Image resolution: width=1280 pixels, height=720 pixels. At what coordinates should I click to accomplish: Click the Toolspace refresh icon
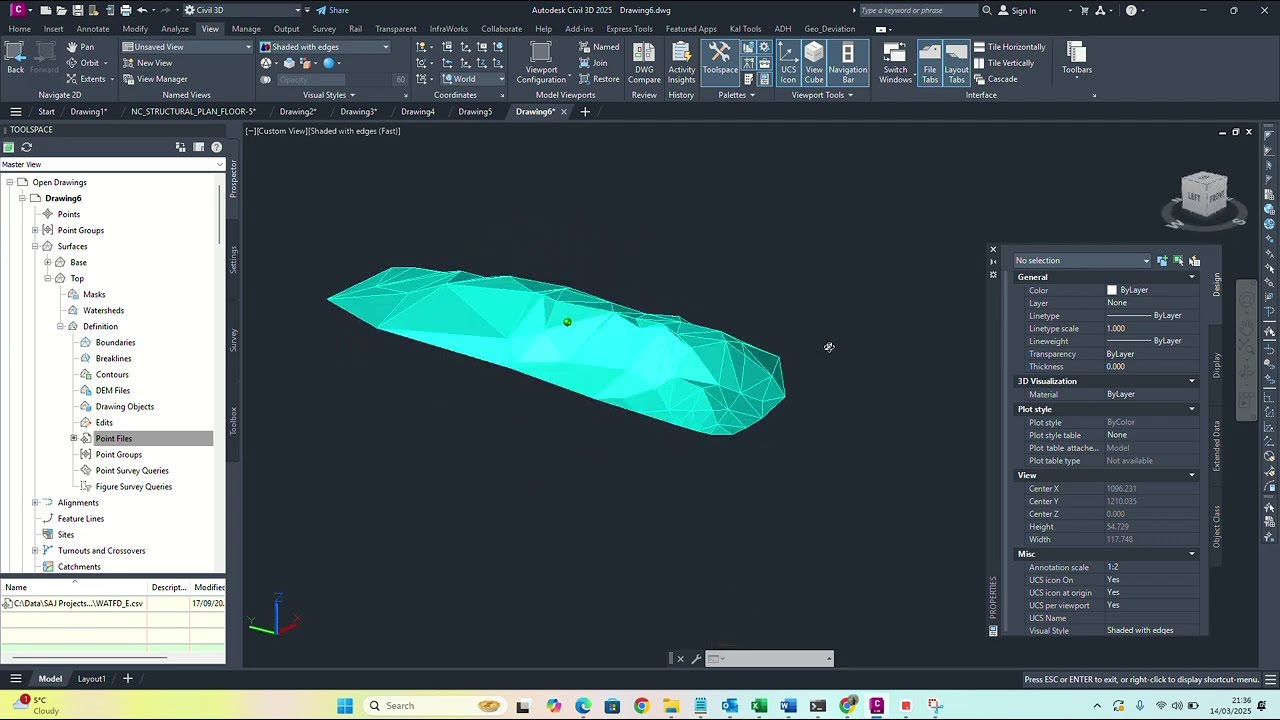[x=27, y=147]
